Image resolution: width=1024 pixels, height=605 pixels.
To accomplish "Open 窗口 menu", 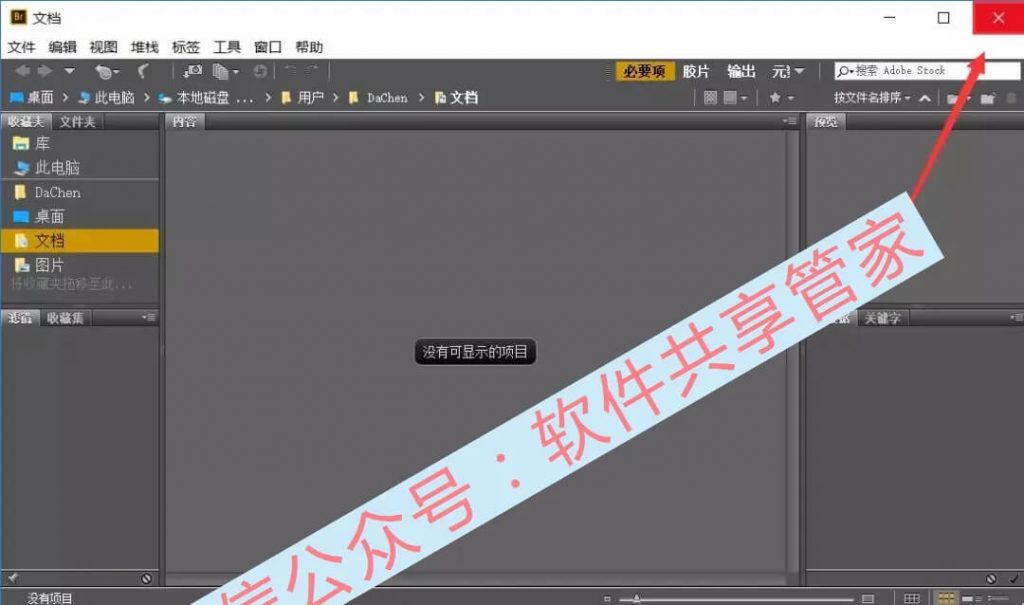I will point(268,47).
